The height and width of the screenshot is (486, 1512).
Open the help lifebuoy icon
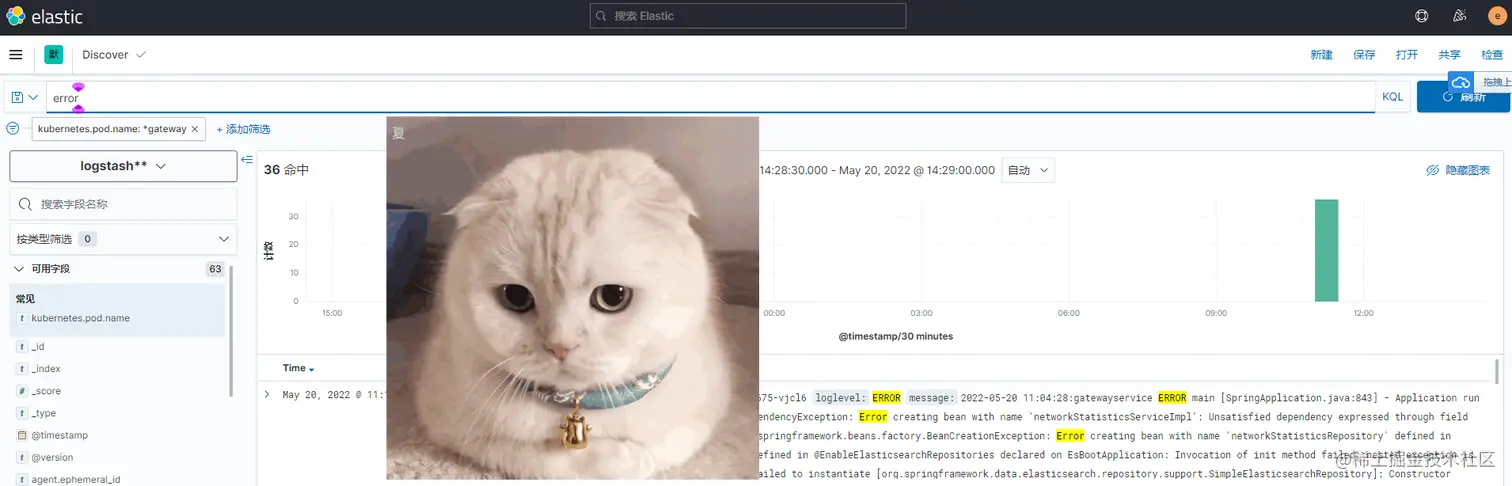(x=1422, y=16)
